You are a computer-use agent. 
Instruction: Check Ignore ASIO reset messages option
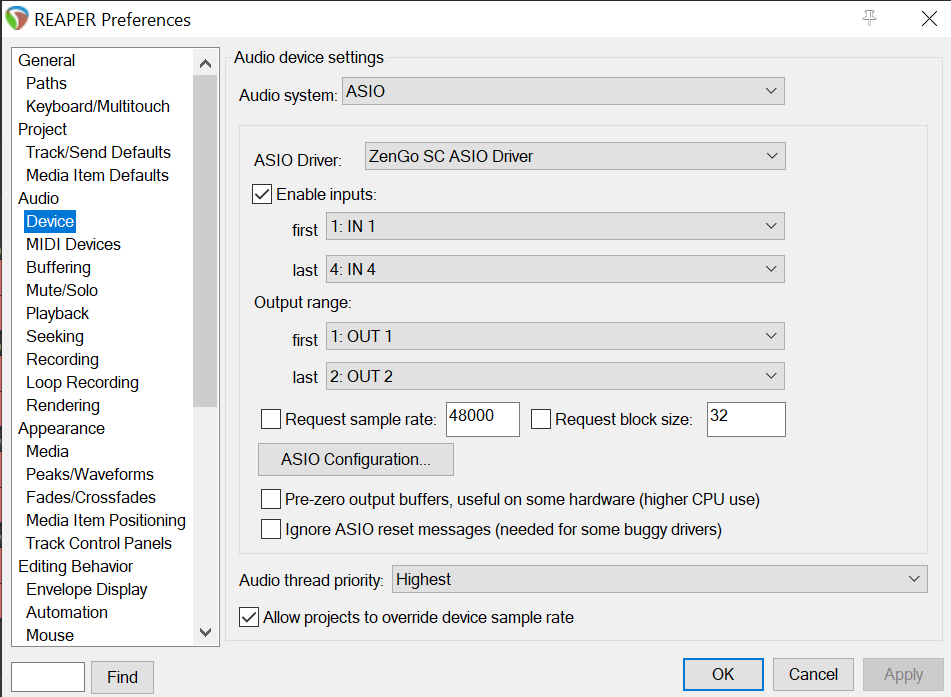click(271, 529)
